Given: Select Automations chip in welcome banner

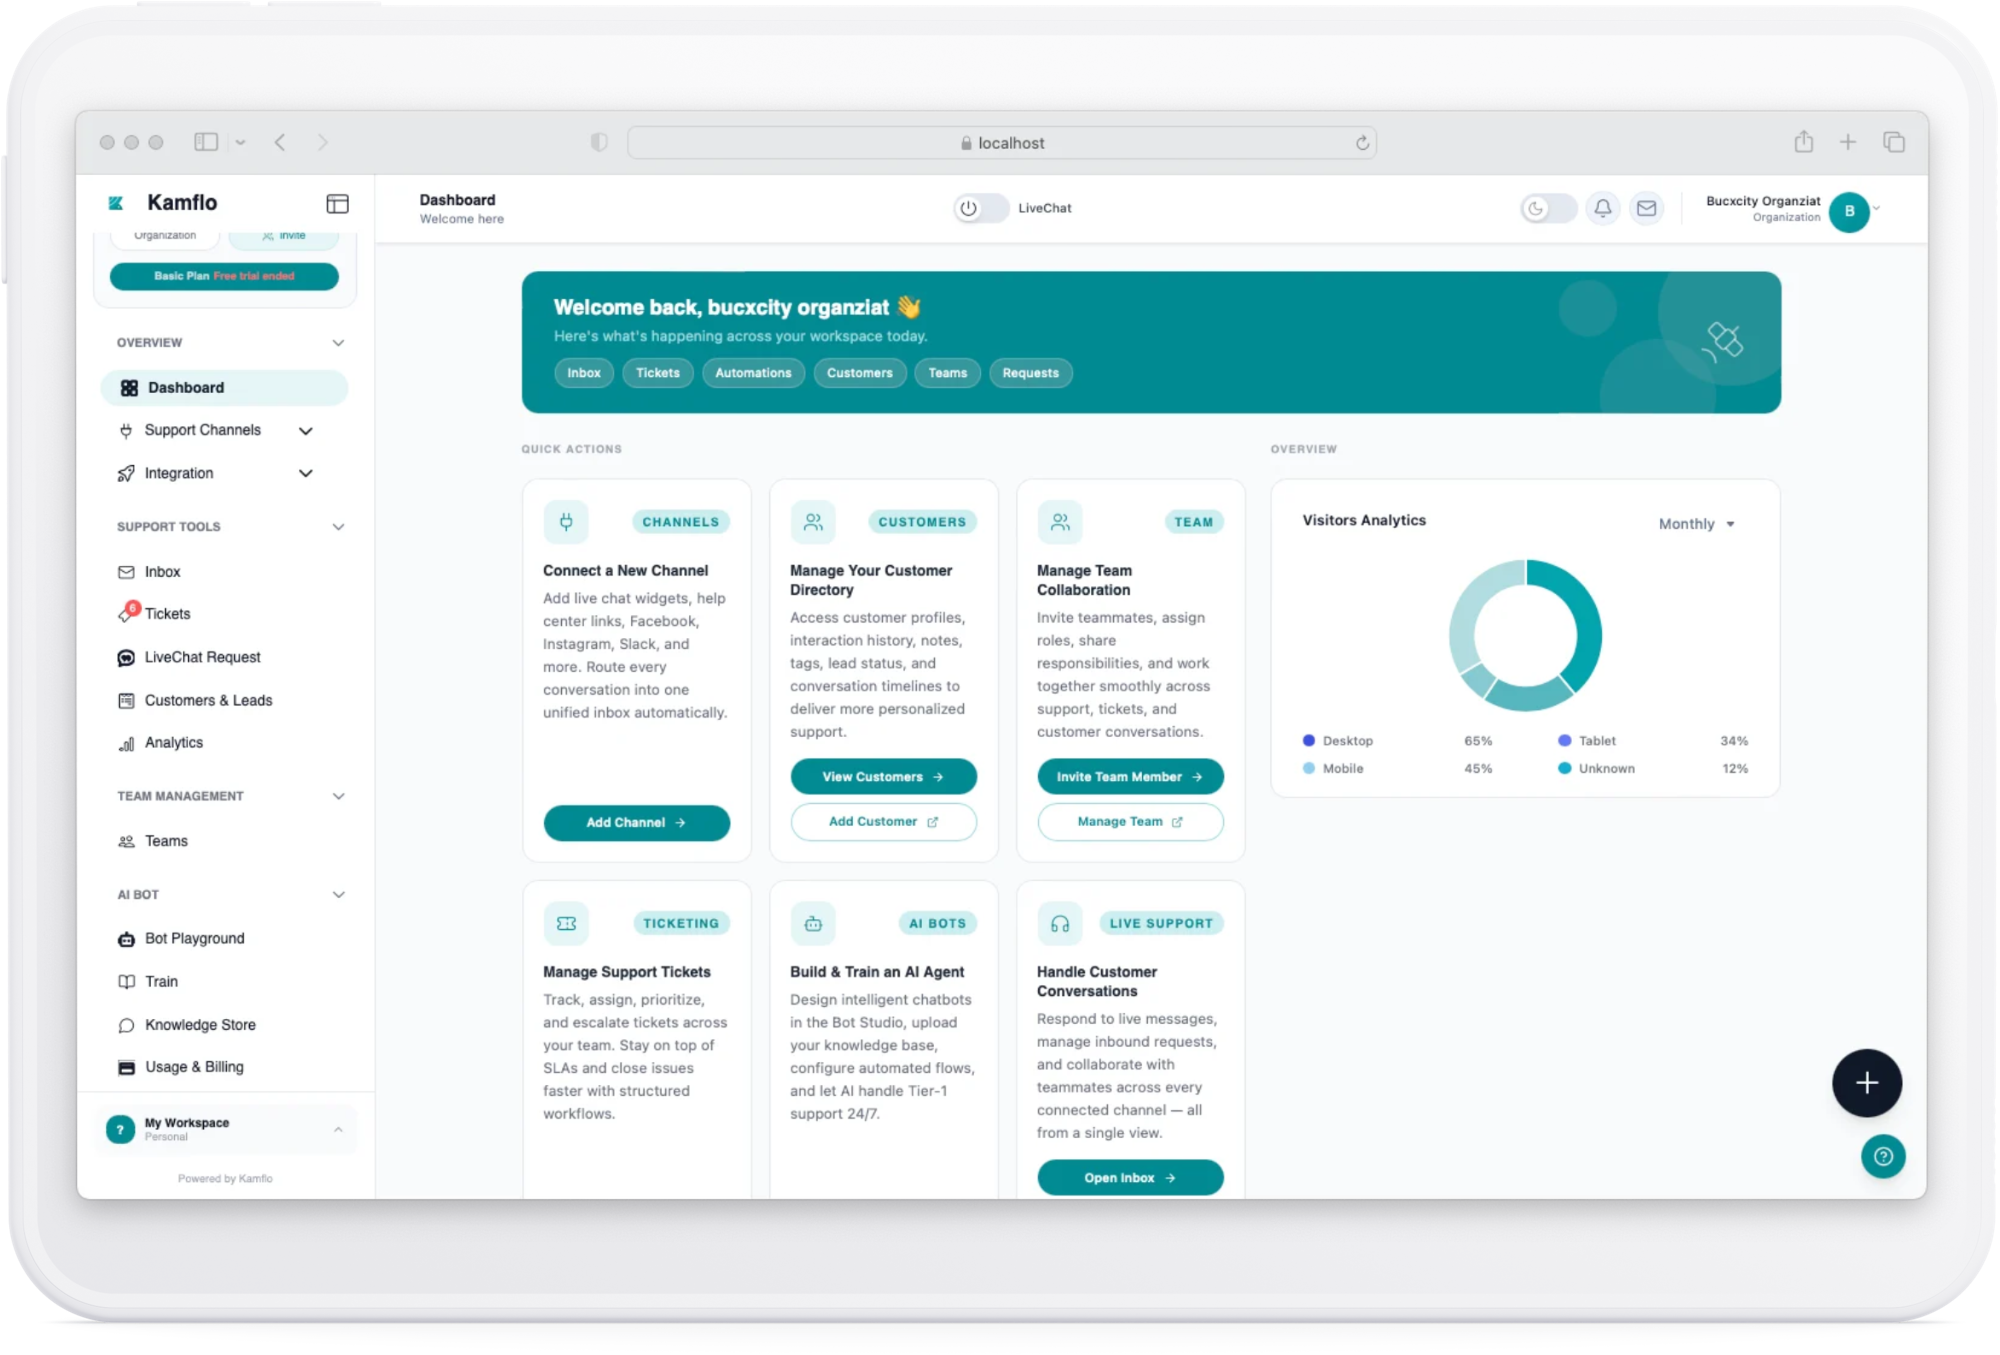Looking at the screenshot, I should click(753, 373).
